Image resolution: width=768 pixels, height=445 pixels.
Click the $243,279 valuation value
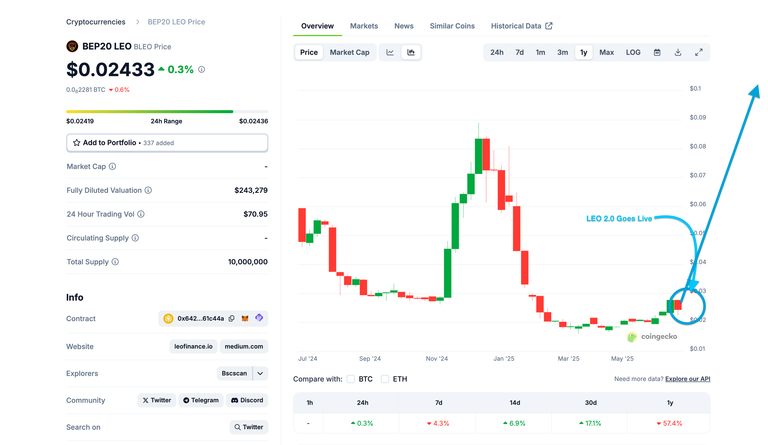(x=251, y=190)
